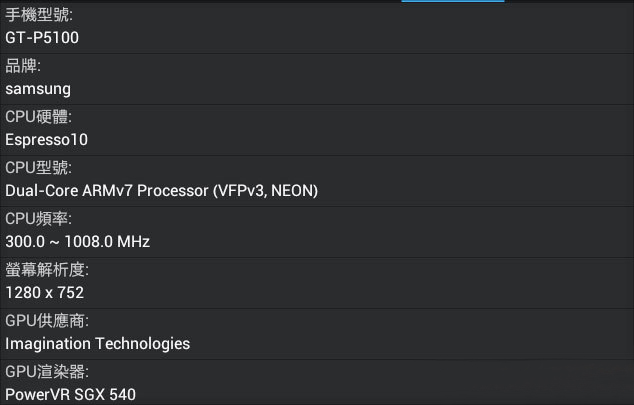The image size is (634, 405).
Task: Tap the 手機型號 label
Action: coord(39,16)
